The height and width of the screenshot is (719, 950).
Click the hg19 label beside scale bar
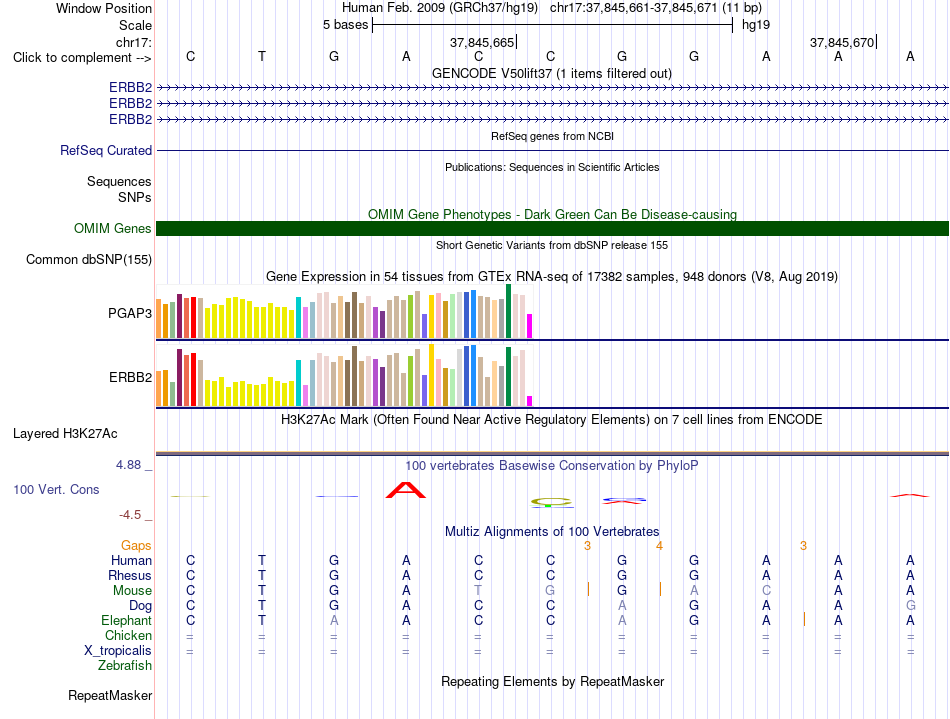[756, 25]
